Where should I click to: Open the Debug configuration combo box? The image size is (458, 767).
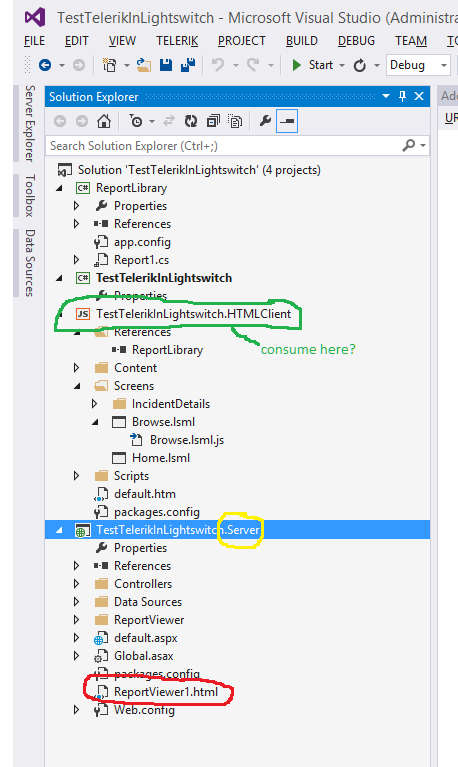[x=418, y=65]
